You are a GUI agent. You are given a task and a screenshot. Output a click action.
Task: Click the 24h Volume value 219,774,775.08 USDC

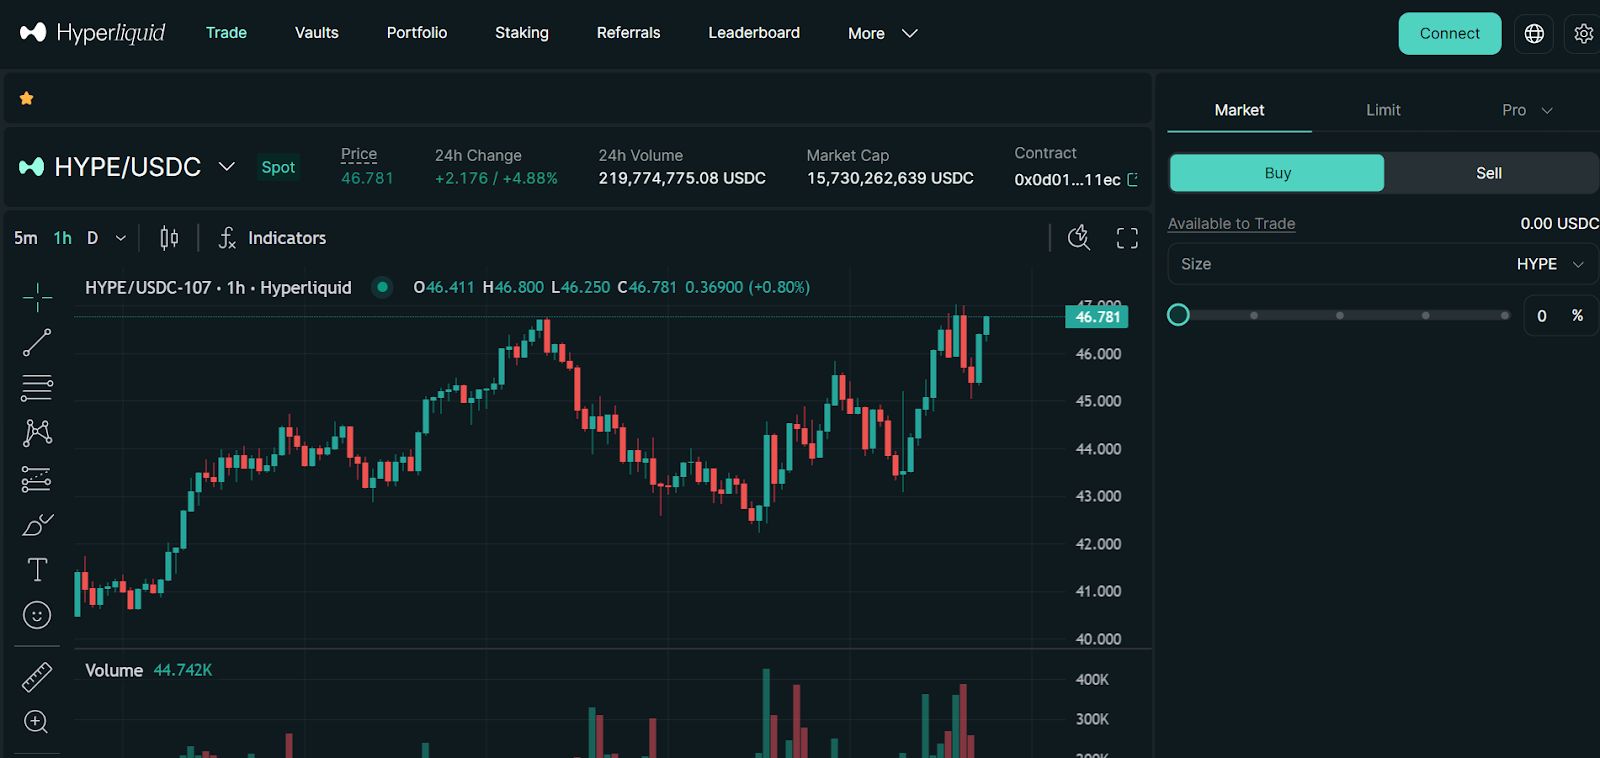tap(682, 178)
